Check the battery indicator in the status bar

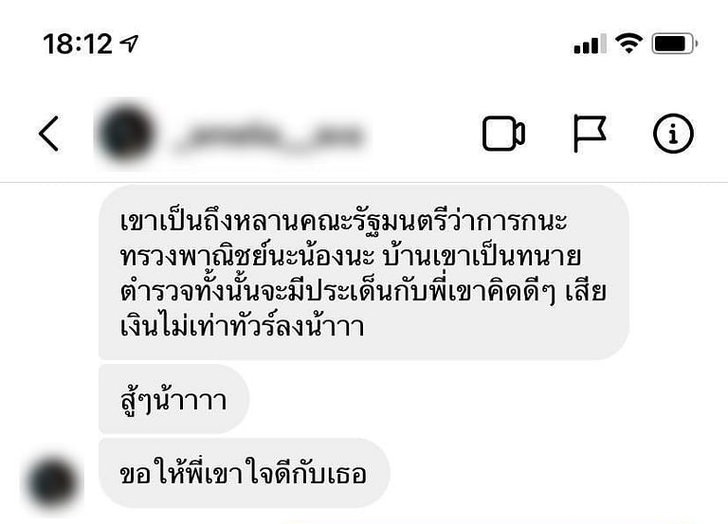tap(675, 45)
